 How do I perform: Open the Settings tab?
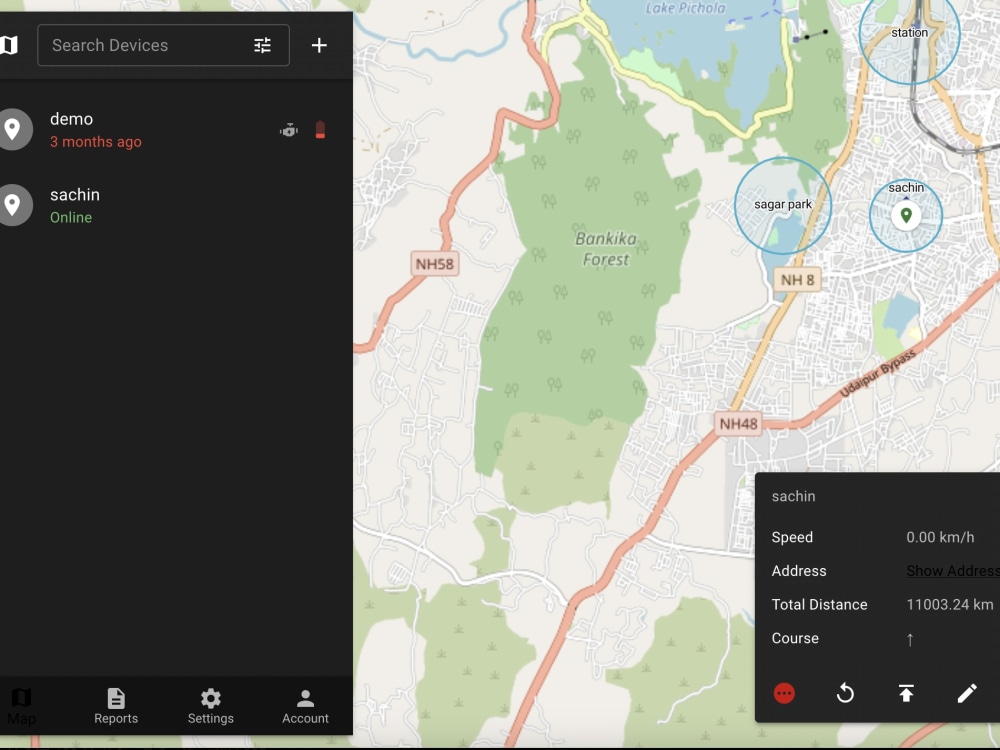click(x=210, y=705)
